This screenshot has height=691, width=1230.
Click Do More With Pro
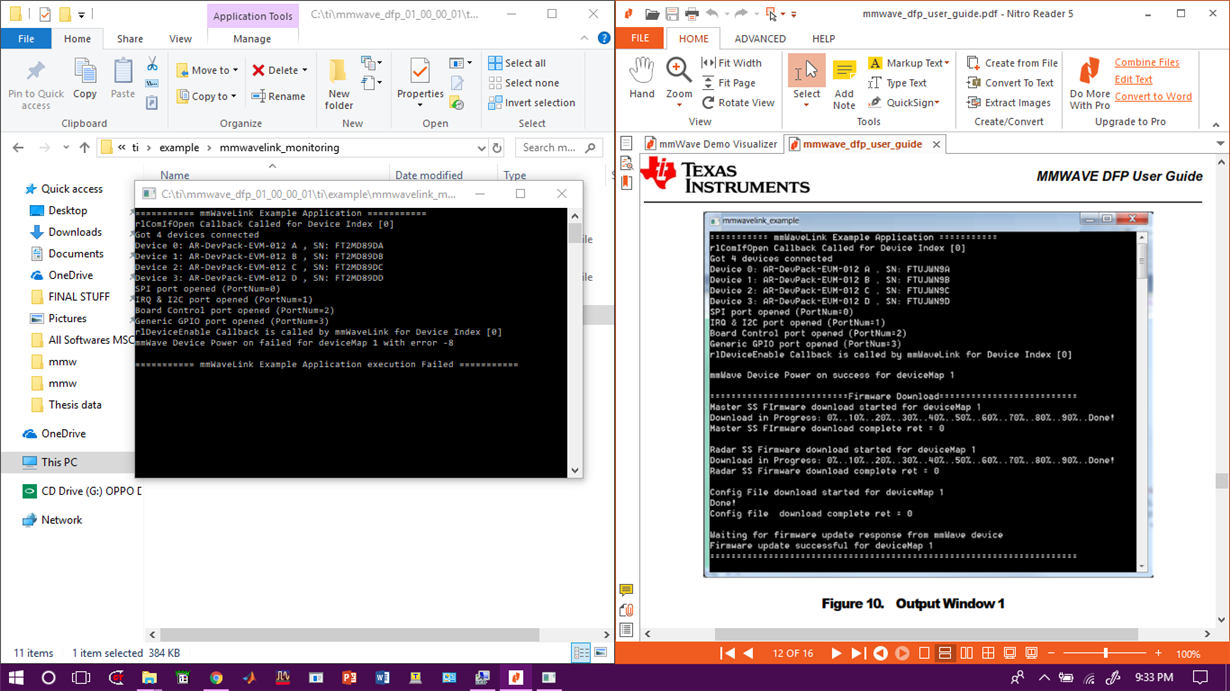pyautogui.click(x=1089, y=83)
